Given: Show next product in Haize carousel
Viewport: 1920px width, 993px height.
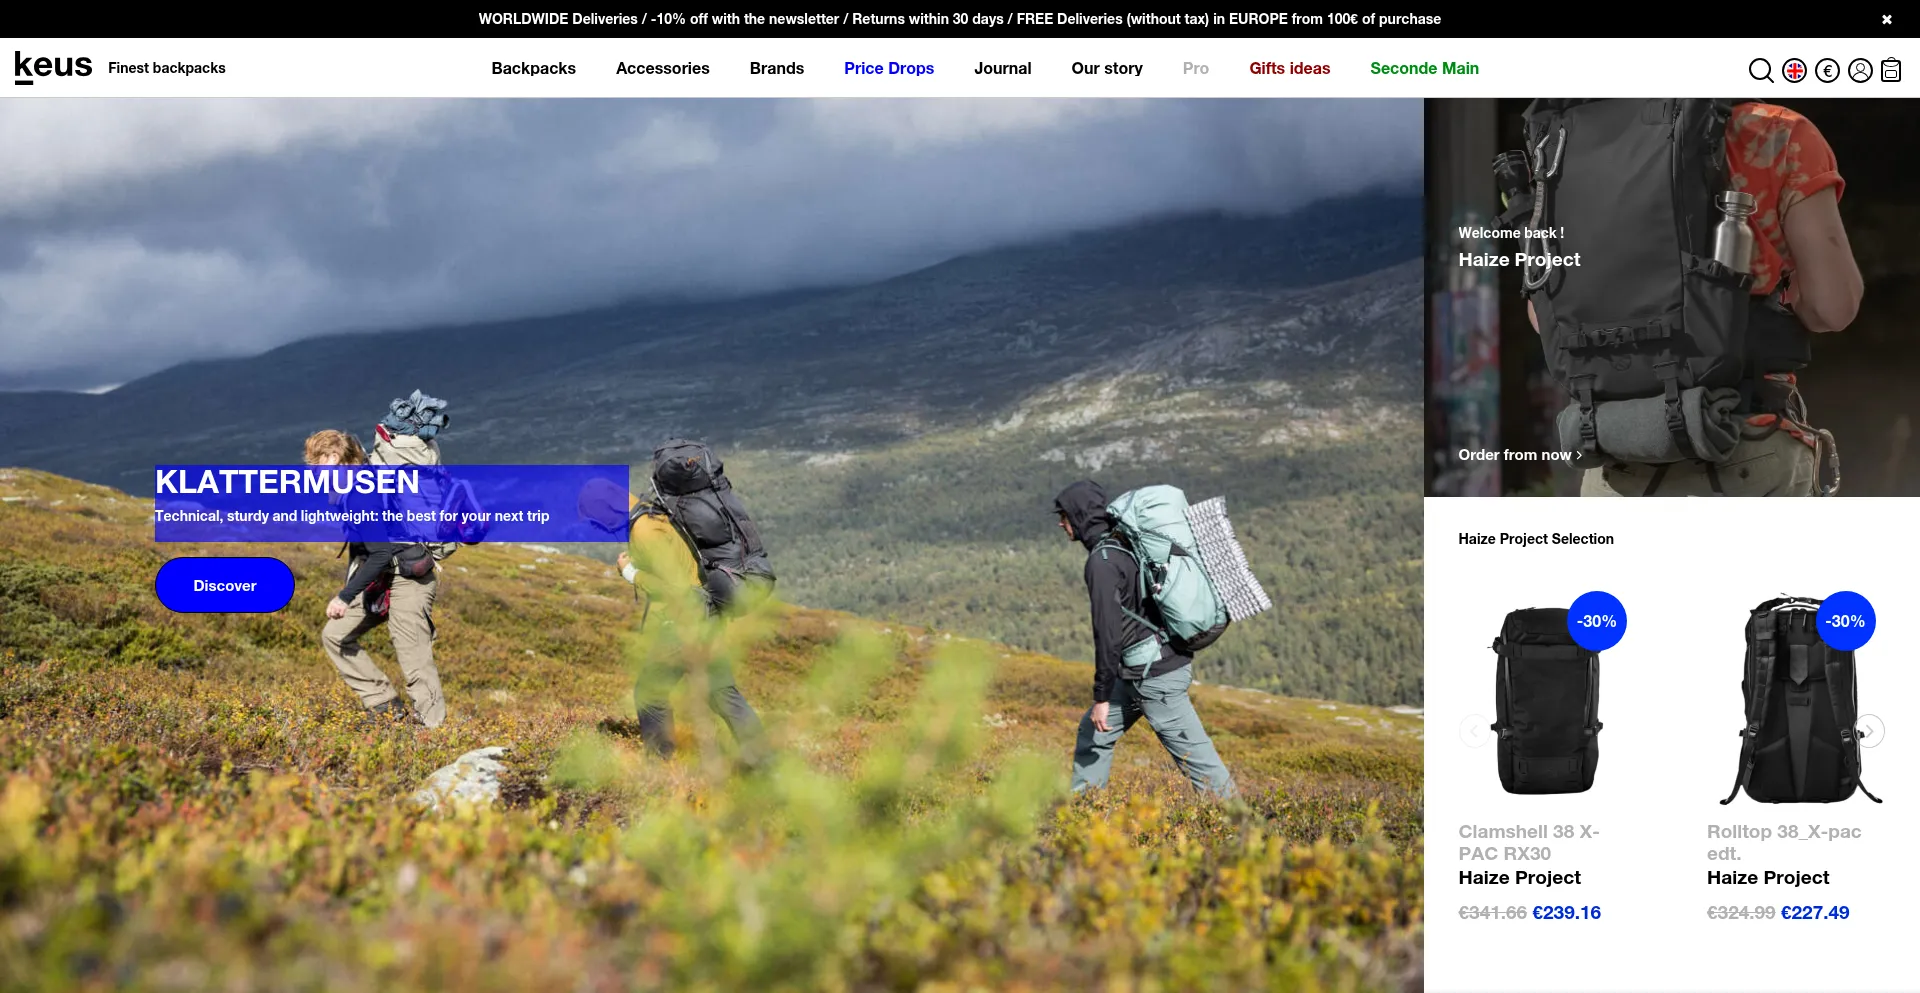Looking at the screenshot, I should pos(1869,731).
